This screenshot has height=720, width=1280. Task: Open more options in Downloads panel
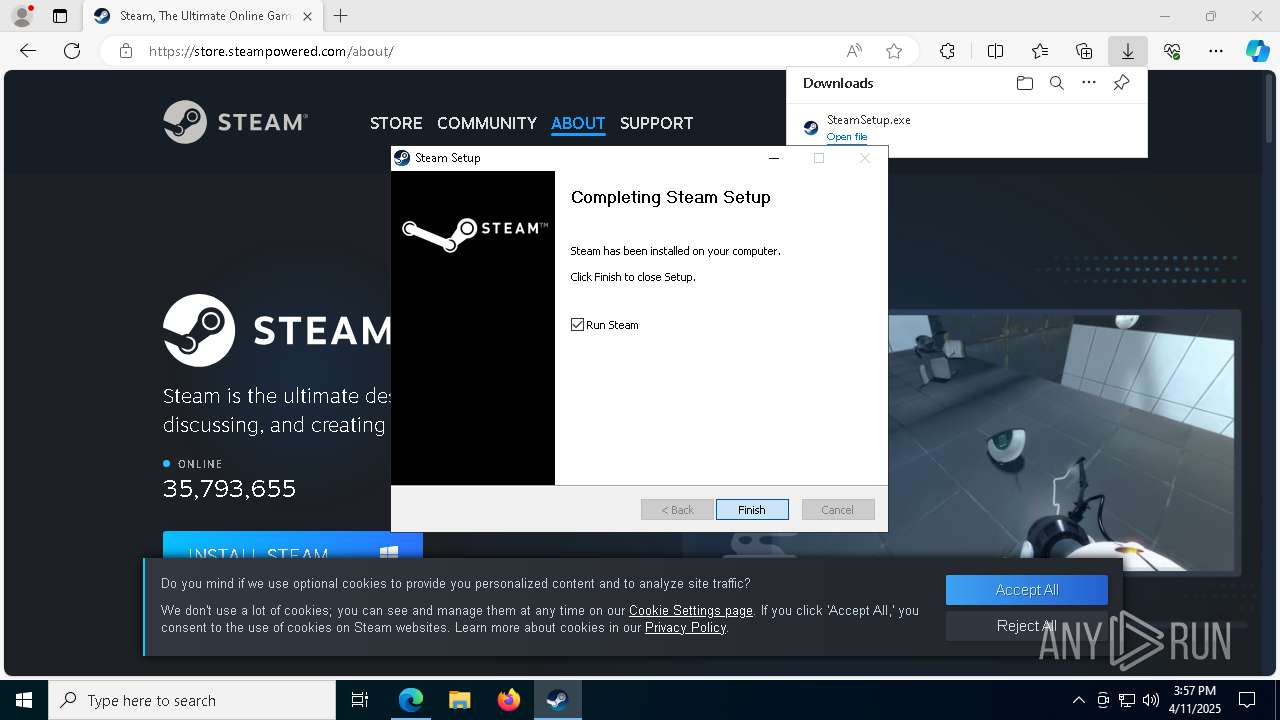[x=1089, y=83]
